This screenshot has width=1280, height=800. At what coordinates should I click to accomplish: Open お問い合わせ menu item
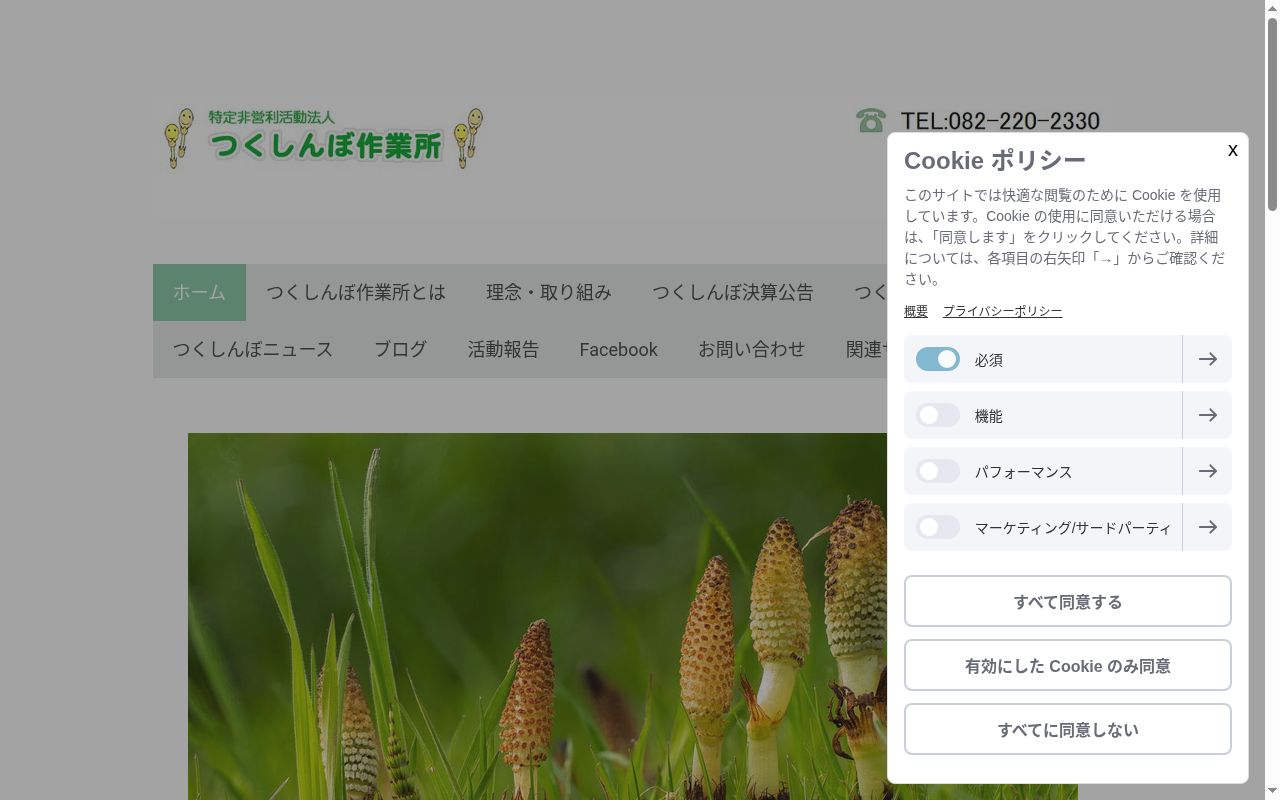[751, 349]
